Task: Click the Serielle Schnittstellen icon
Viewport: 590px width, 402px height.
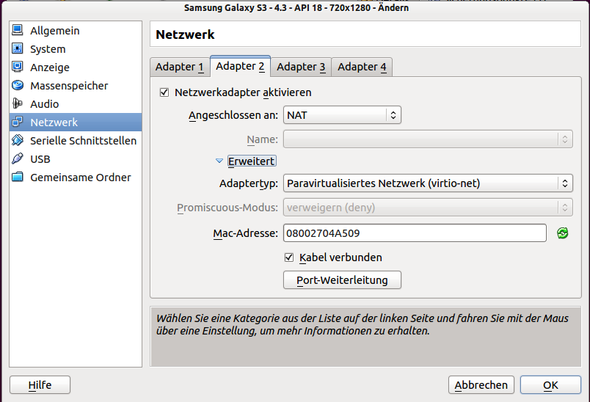Action: pos(17,140)
